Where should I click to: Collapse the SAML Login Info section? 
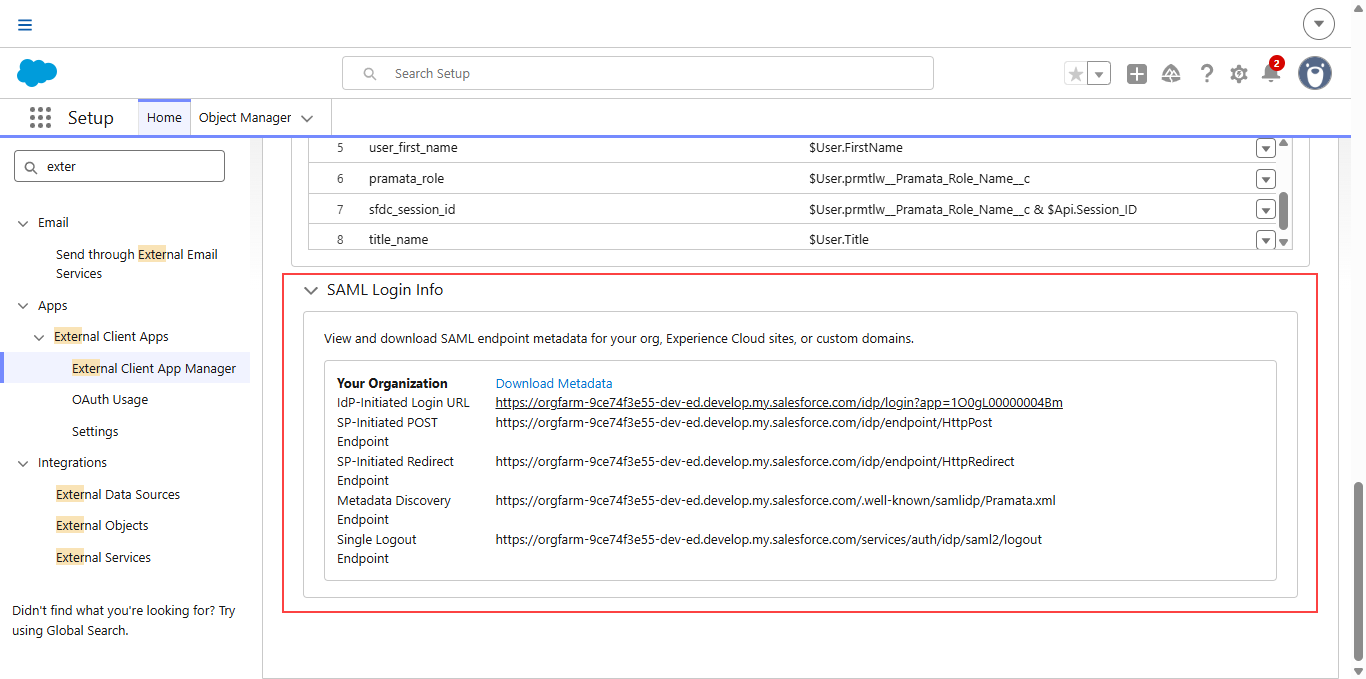311,290
